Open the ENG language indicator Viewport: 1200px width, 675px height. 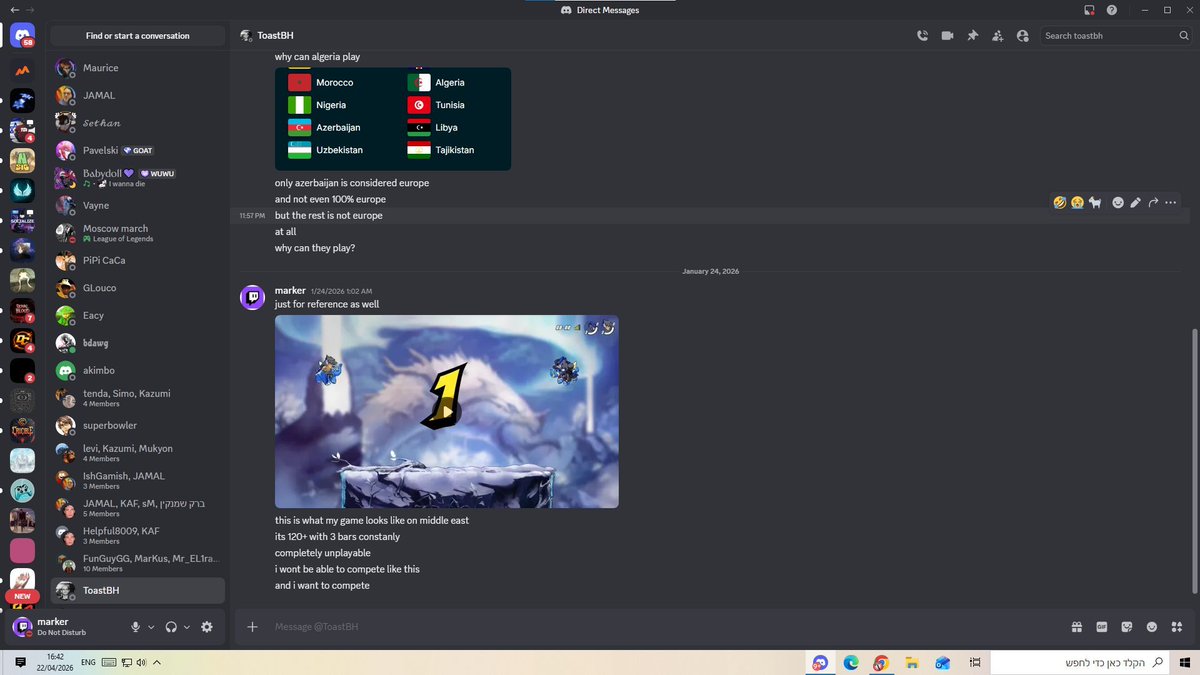[88, 662]
